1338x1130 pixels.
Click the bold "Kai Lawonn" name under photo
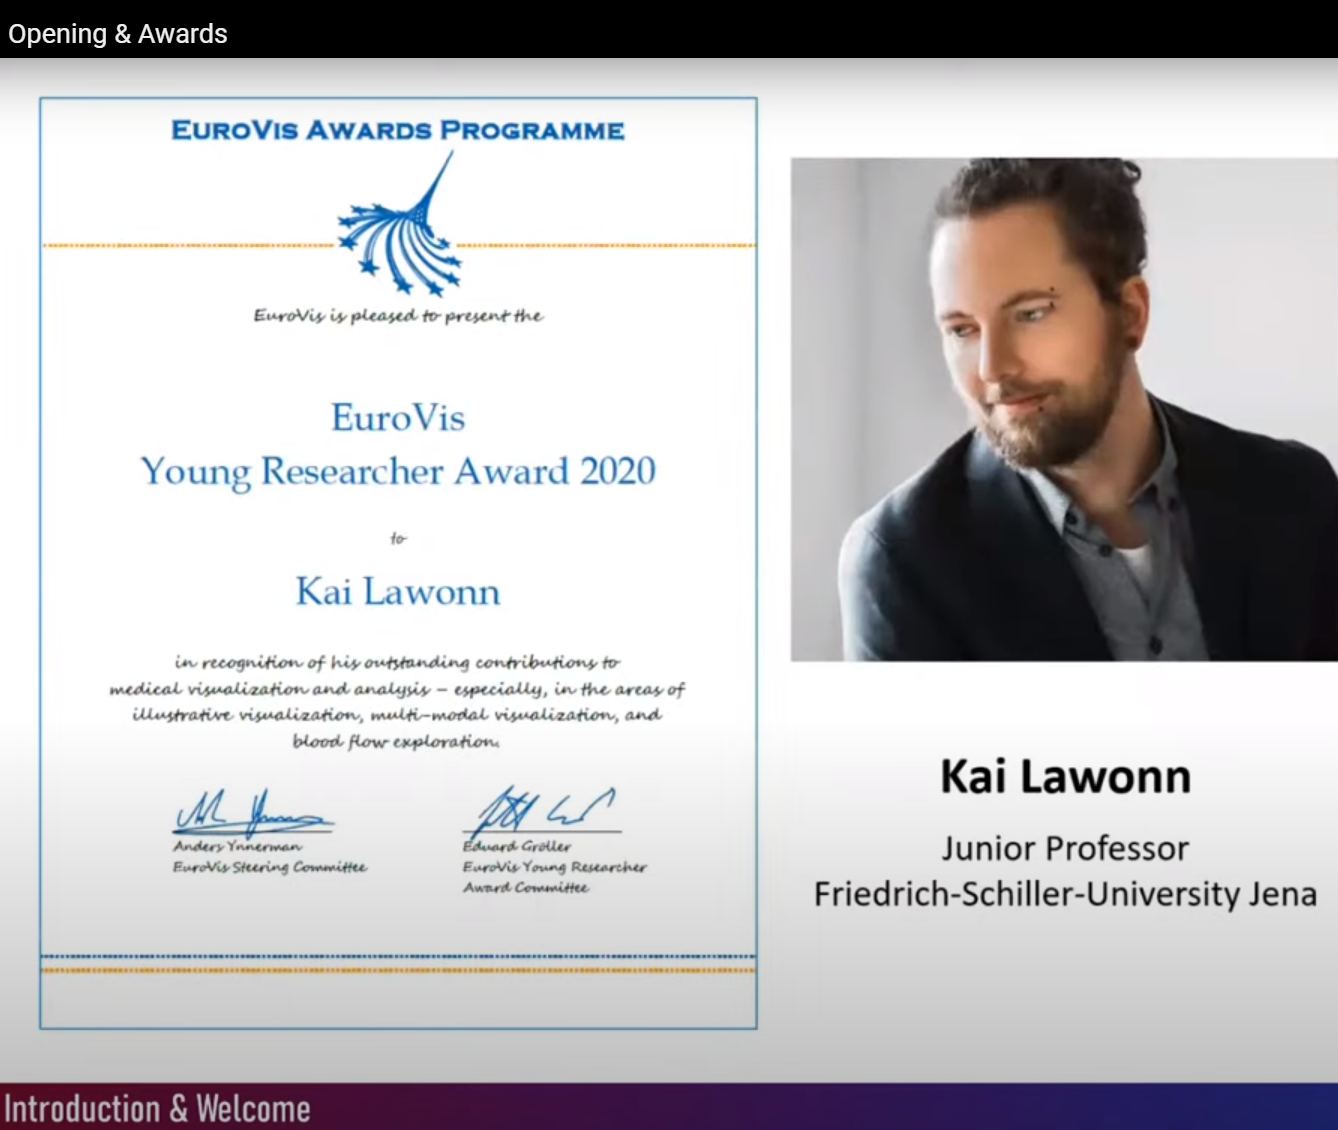[1065, 777]
